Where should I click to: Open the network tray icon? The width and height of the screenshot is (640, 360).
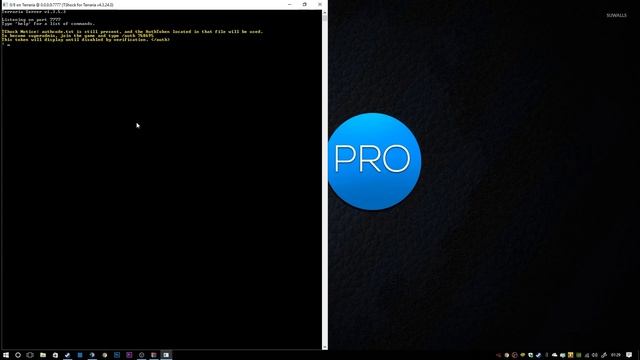pos(587,355)
